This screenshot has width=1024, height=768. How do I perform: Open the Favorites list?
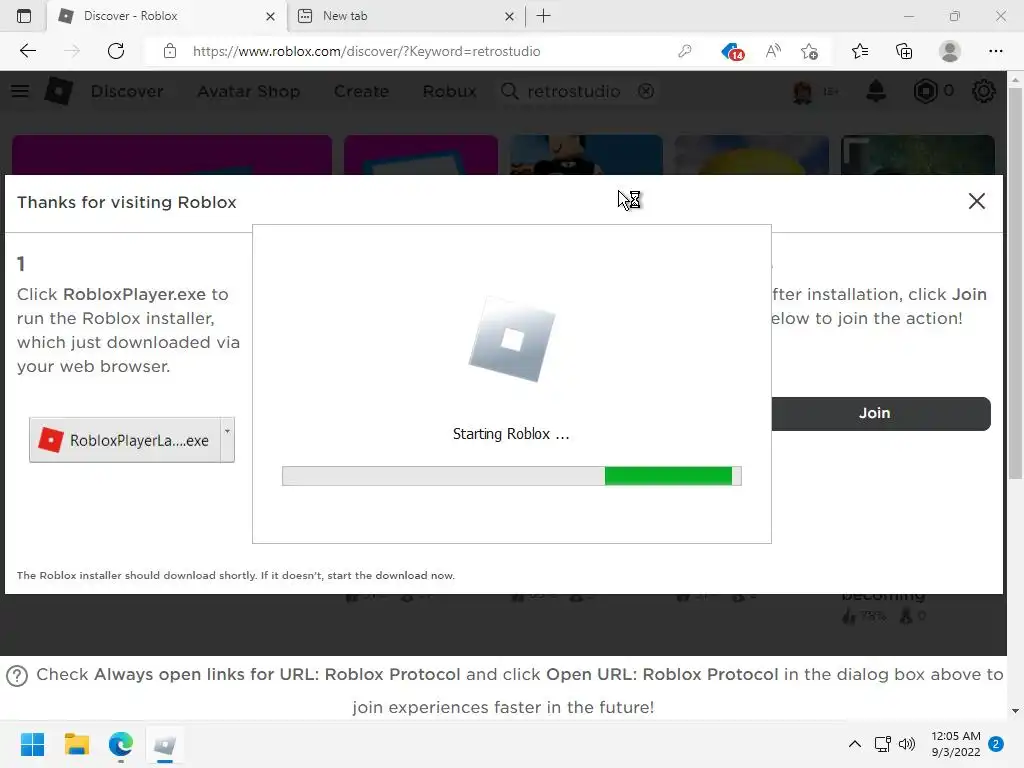(860, 51)
